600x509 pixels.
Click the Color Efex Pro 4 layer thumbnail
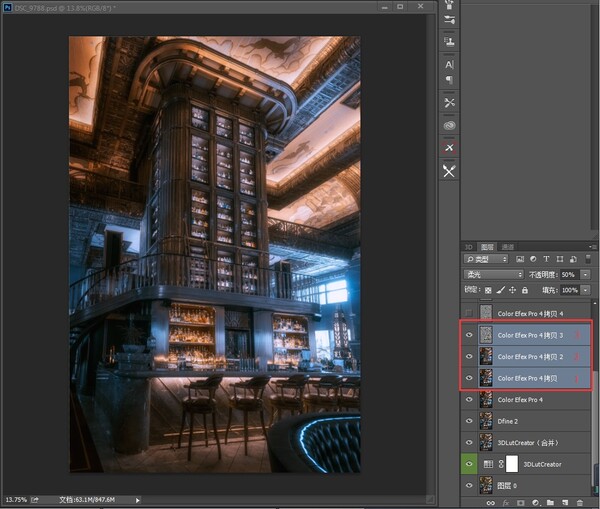[486, 399]
